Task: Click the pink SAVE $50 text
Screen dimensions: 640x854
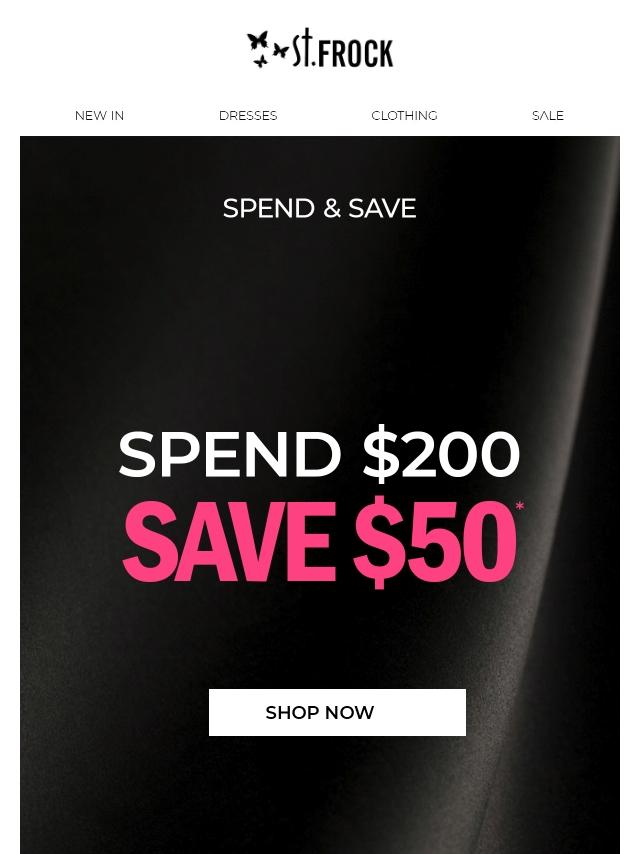Action: pos(320,542)
